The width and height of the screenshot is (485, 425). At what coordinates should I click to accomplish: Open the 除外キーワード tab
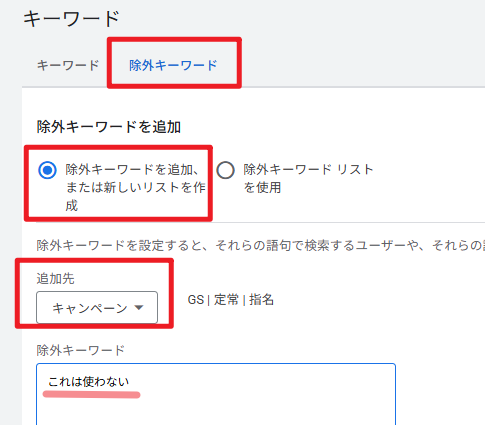coord(173,65)
